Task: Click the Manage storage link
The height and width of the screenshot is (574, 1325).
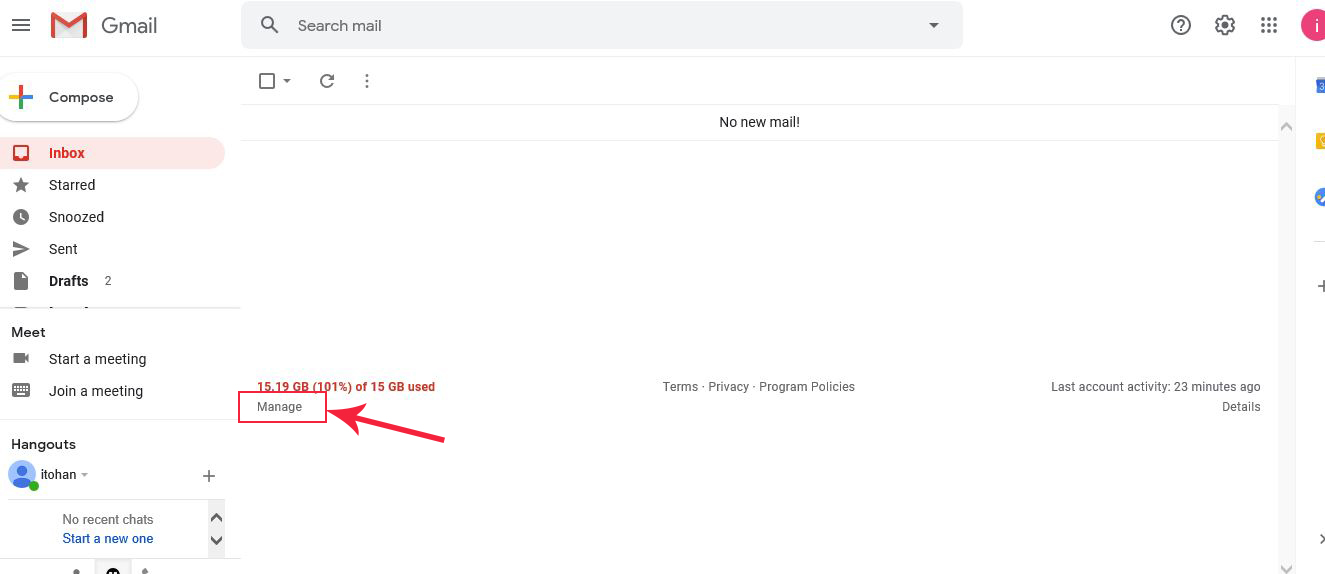Action: [279, 407]
